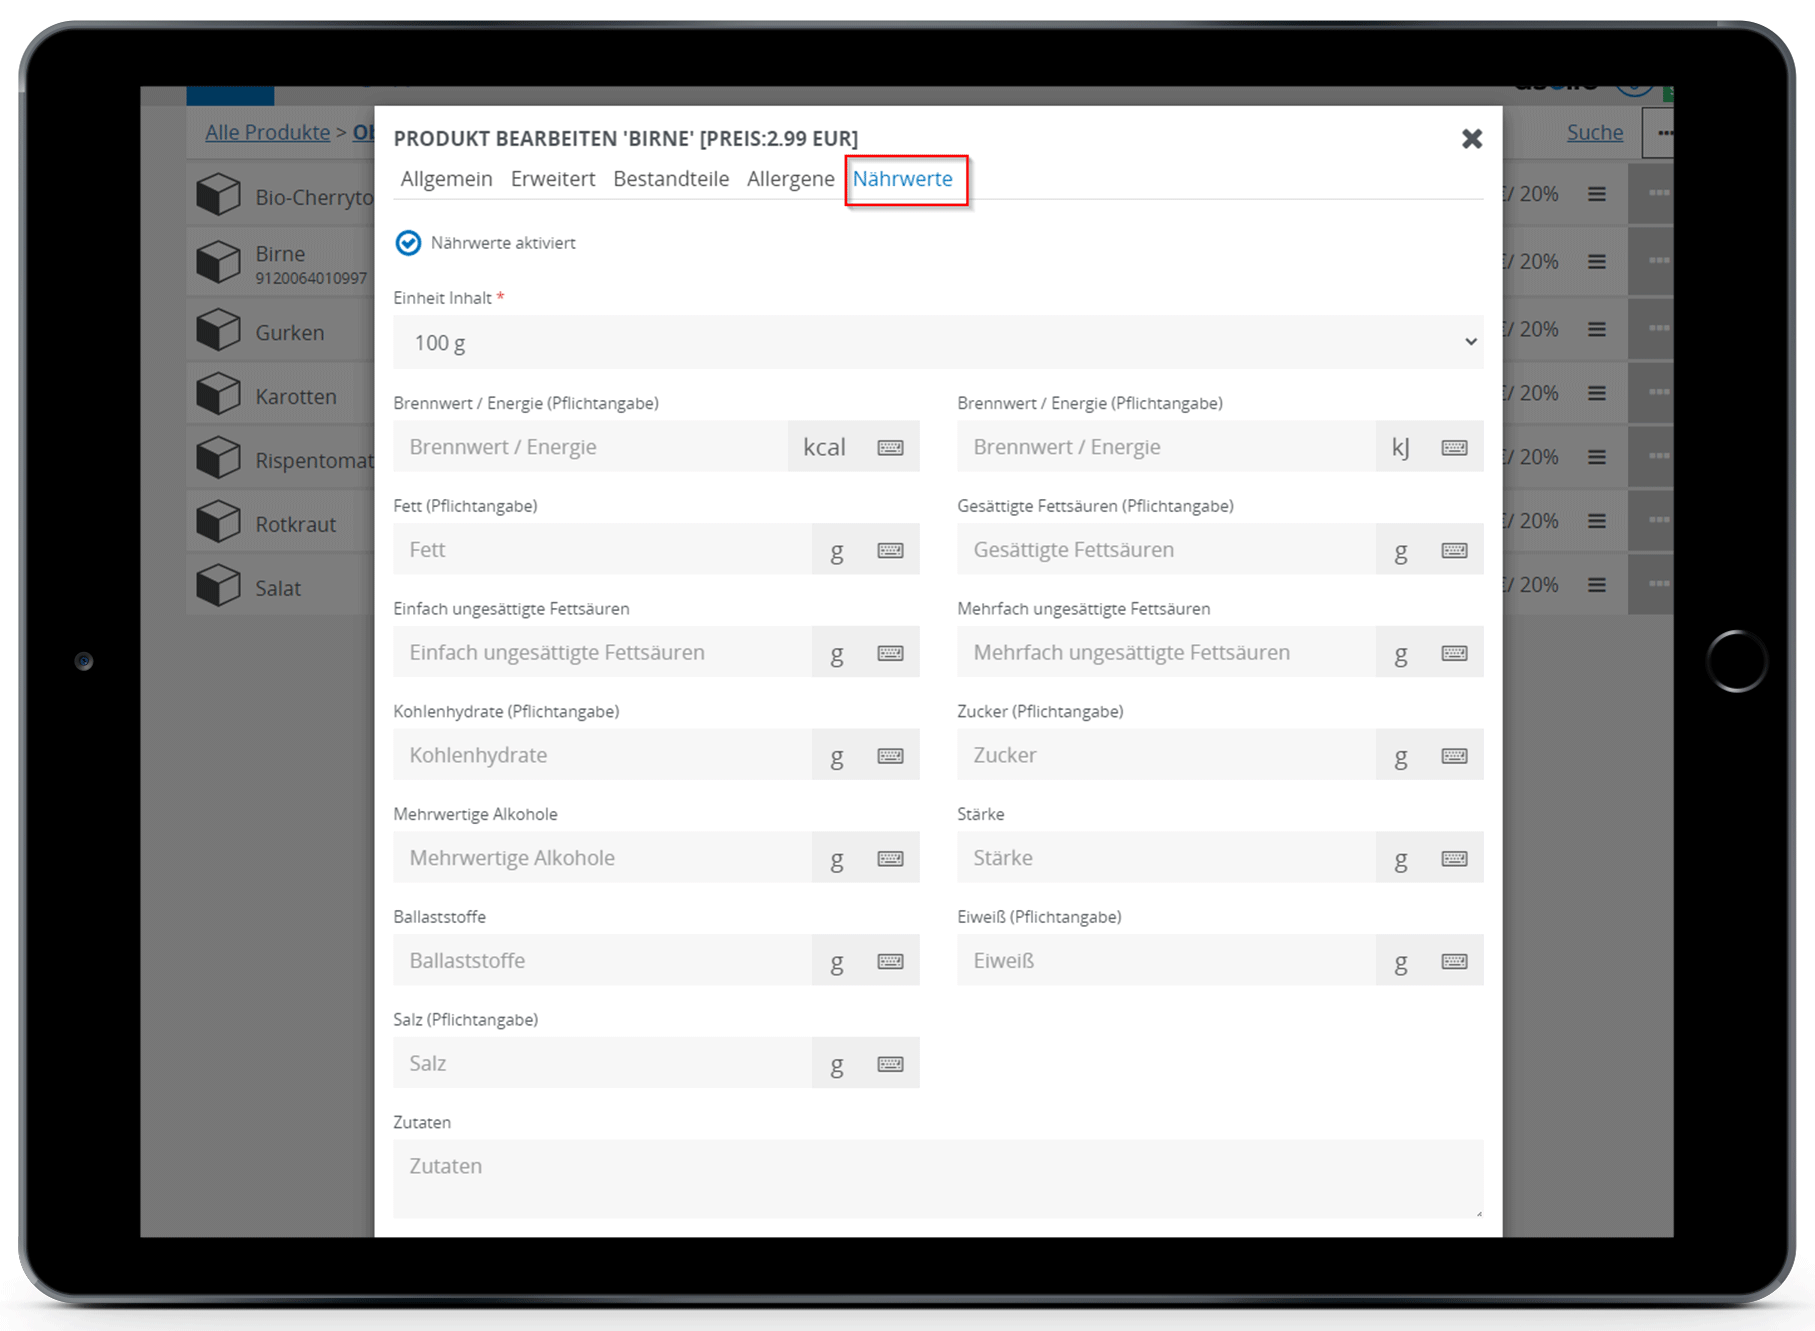Open the Allergene tab
This screenshot has width=1815, height=1331.
790,179
